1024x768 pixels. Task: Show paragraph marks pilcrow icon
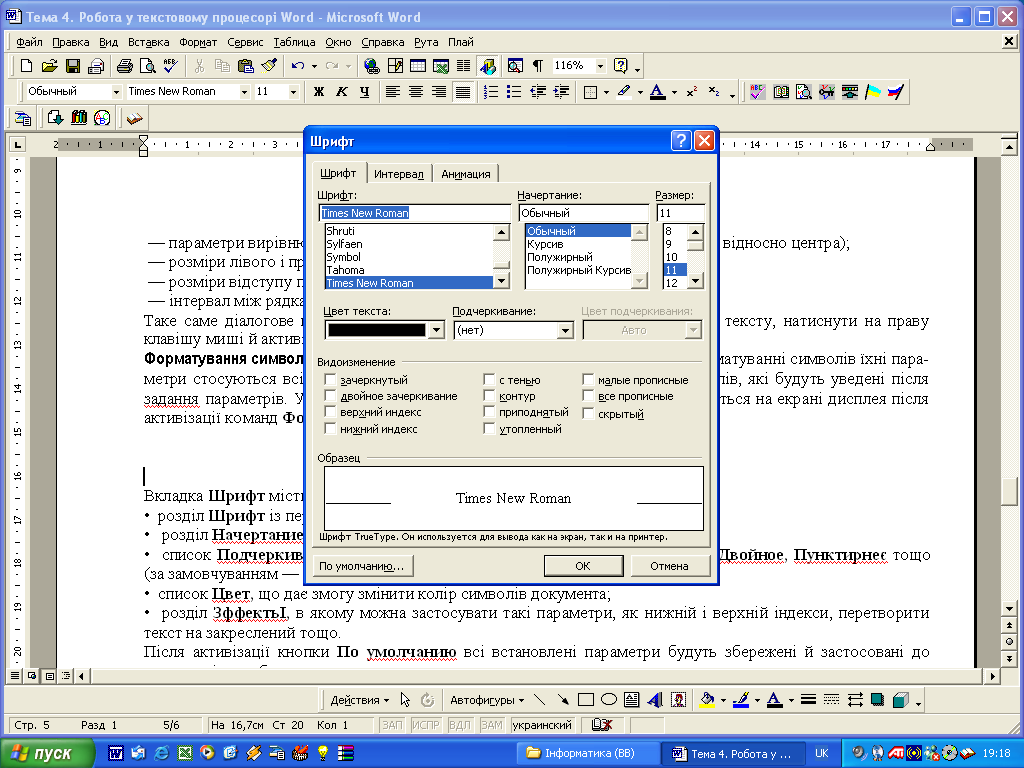[x=537, y=66]
